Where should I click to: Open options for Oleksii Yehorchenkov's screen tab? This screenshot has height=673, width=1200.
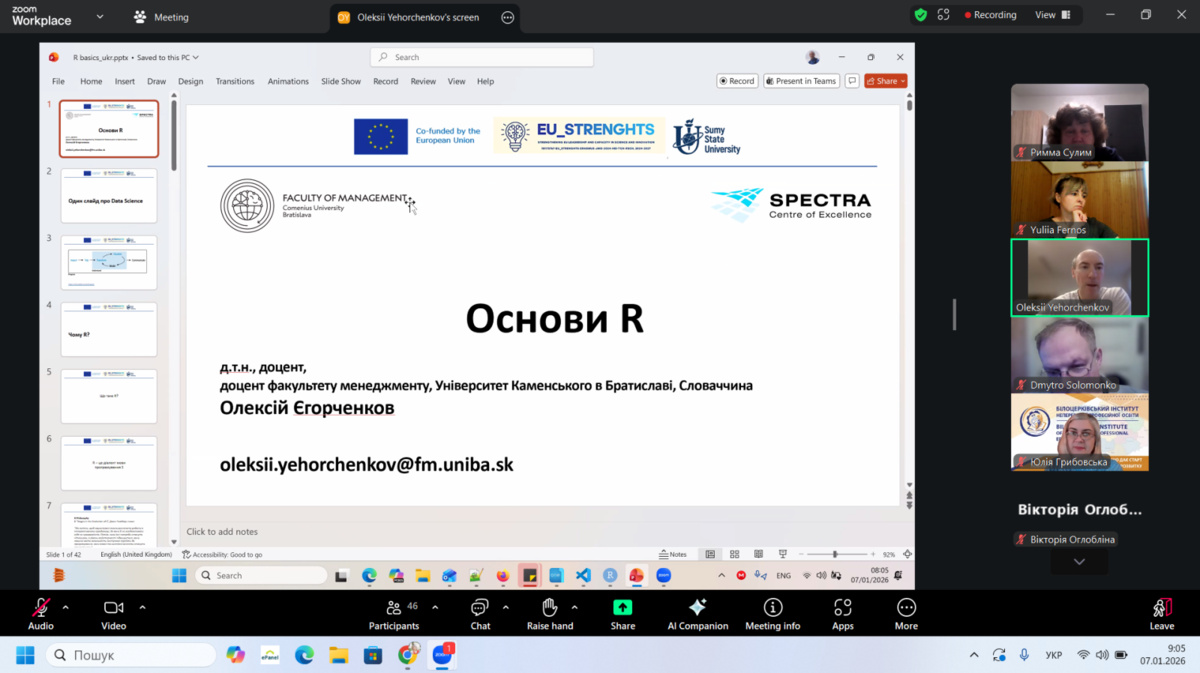507,17
